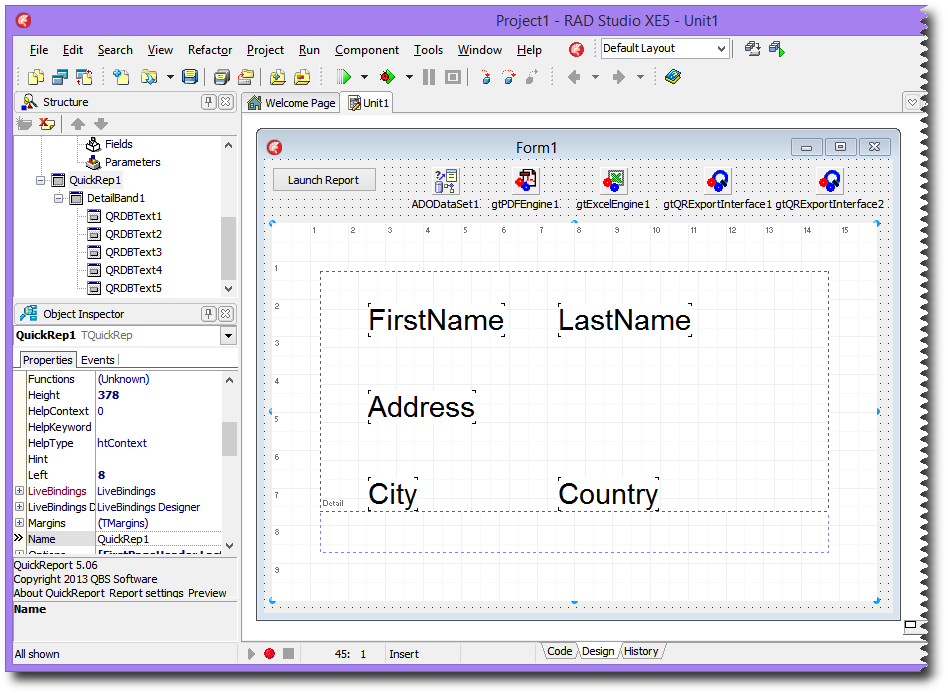The image size is (948, 693).
Task: Select the ADODataSet1 component icon
Action: pyautogui.click(x=446, y=181)
